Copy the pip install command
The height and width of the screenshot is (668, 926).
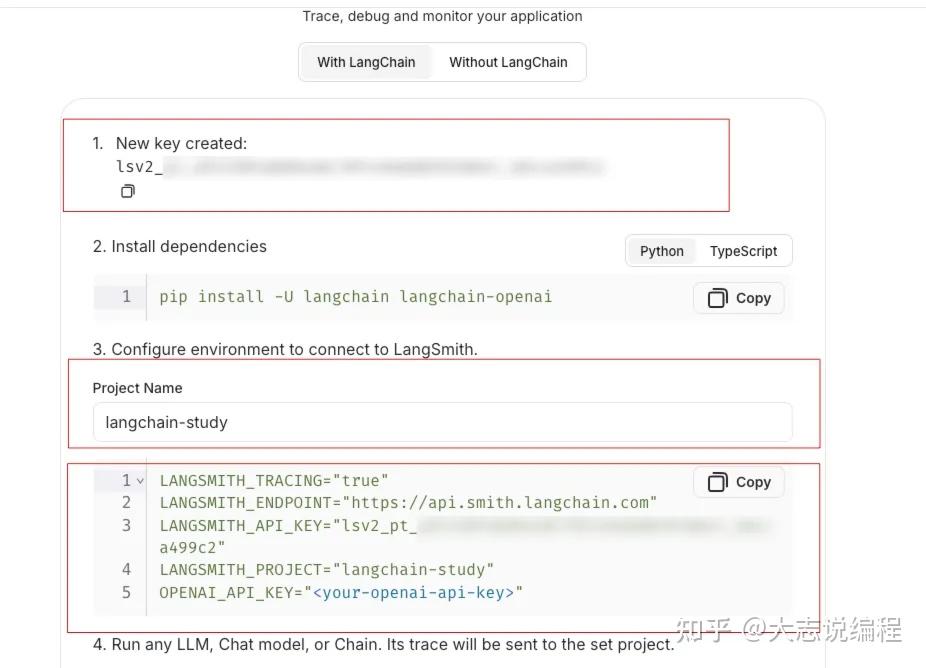(739, 298)
